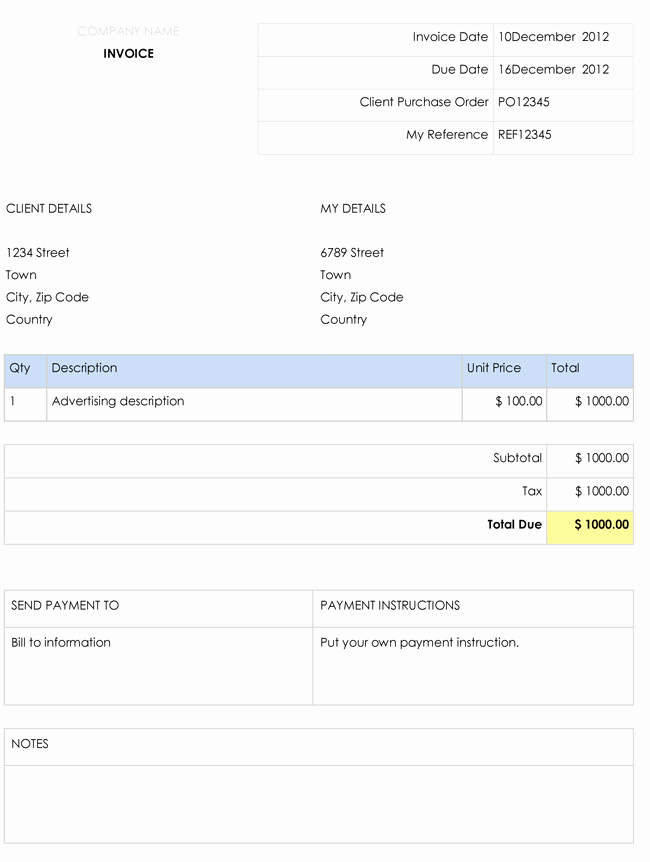Click the Tax label
The width and height of the screenshot is (650, 862).
pyautogui.click(x=532, y=491)
